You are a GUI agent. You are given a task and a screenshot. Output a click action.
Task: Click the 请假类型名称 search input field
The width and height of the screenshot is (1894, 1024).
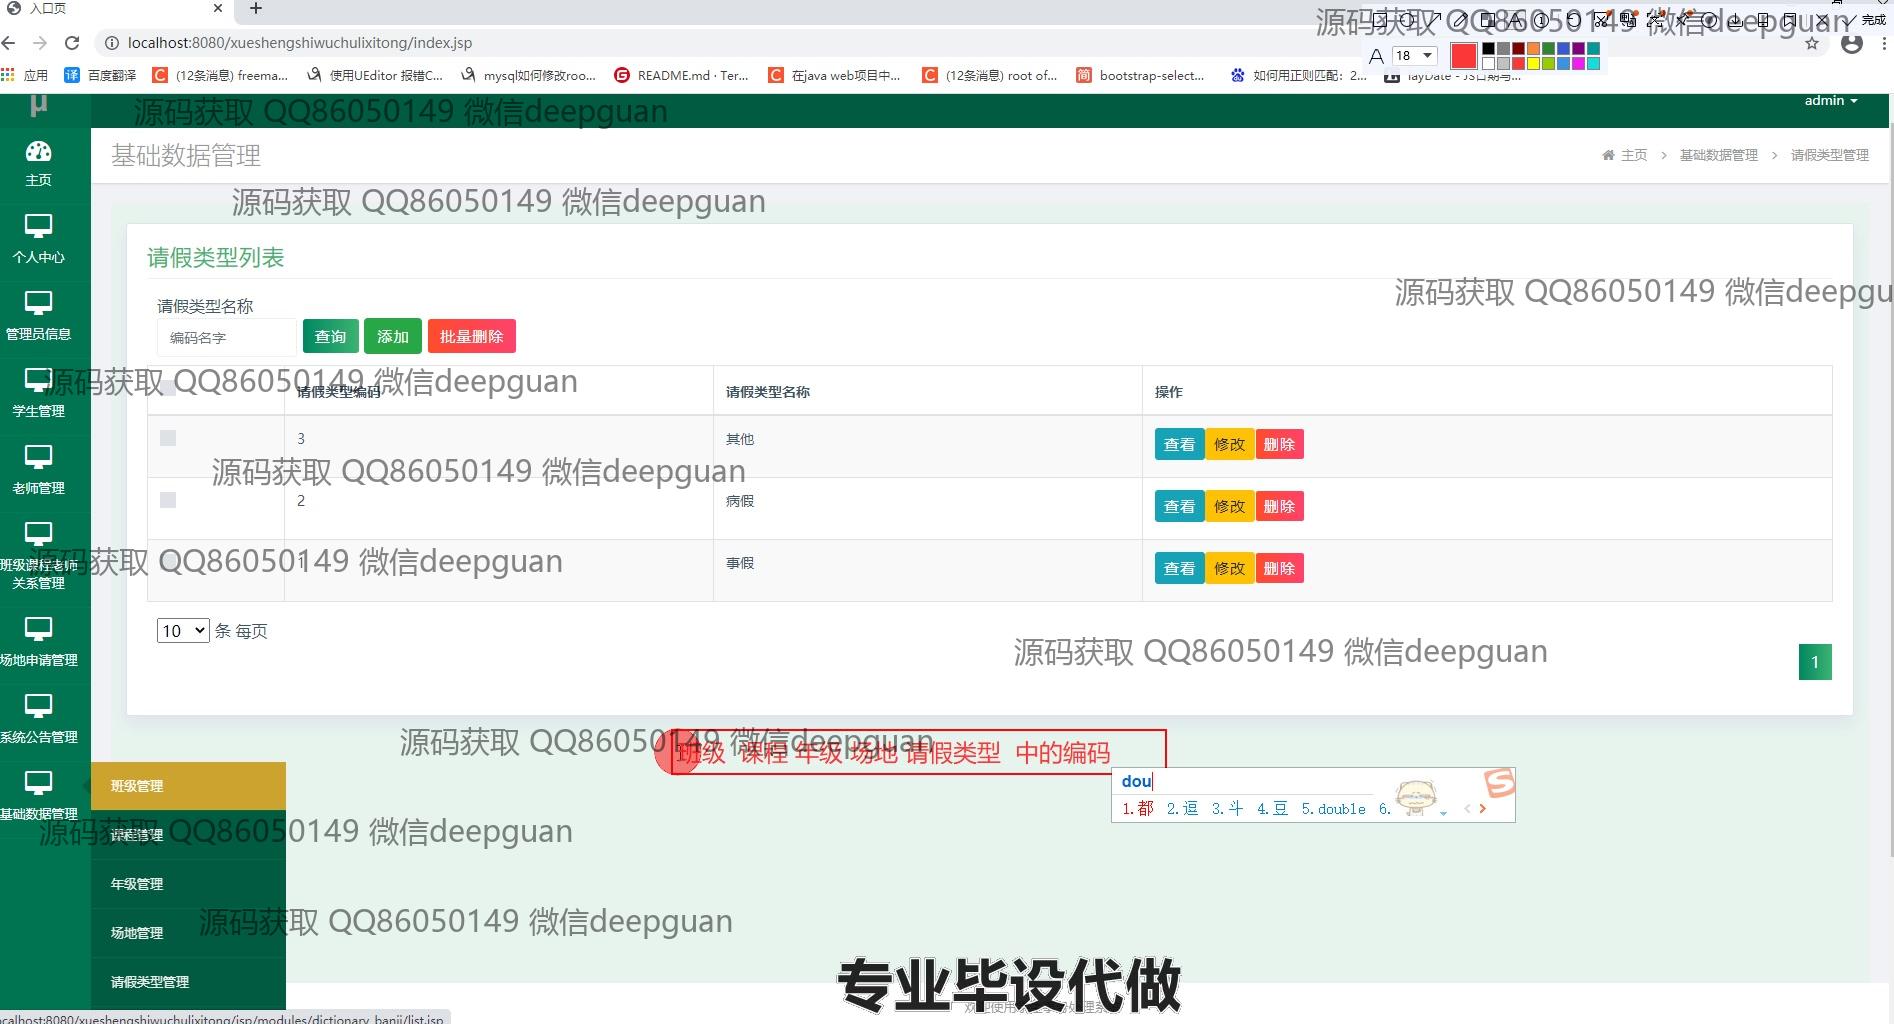point(226,338)
